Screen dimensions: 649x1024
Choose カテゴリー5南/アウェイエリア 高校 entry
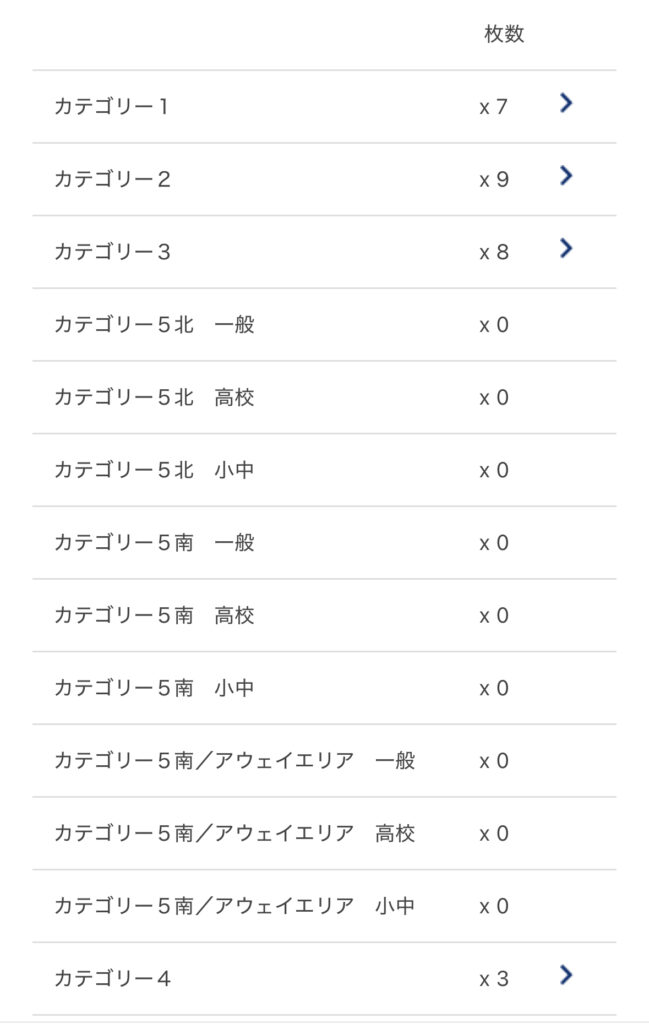point(234,833)
